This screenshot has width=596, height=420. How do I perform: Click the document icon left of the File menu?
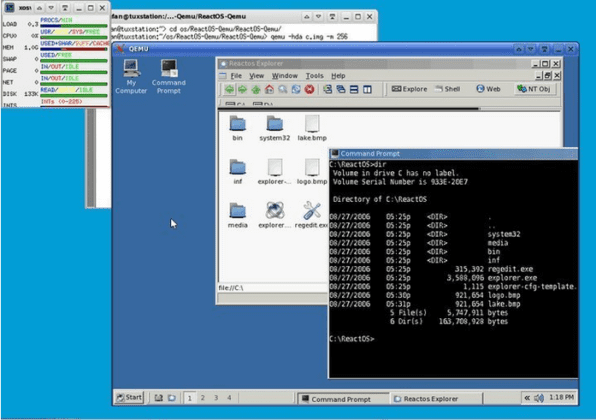(223, 76)
